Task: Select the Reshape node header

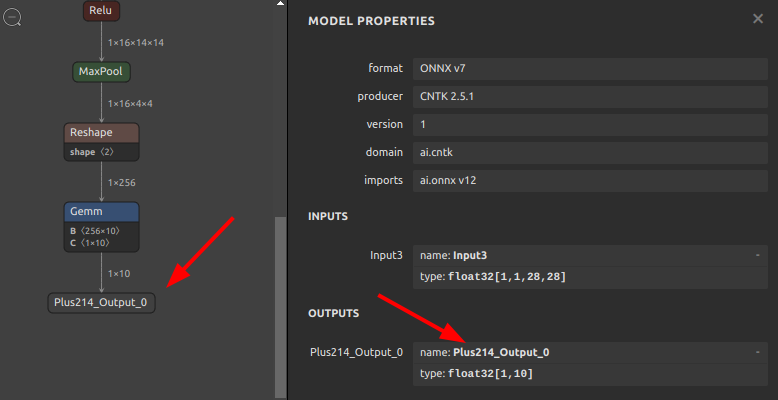Action: [101, 133]
